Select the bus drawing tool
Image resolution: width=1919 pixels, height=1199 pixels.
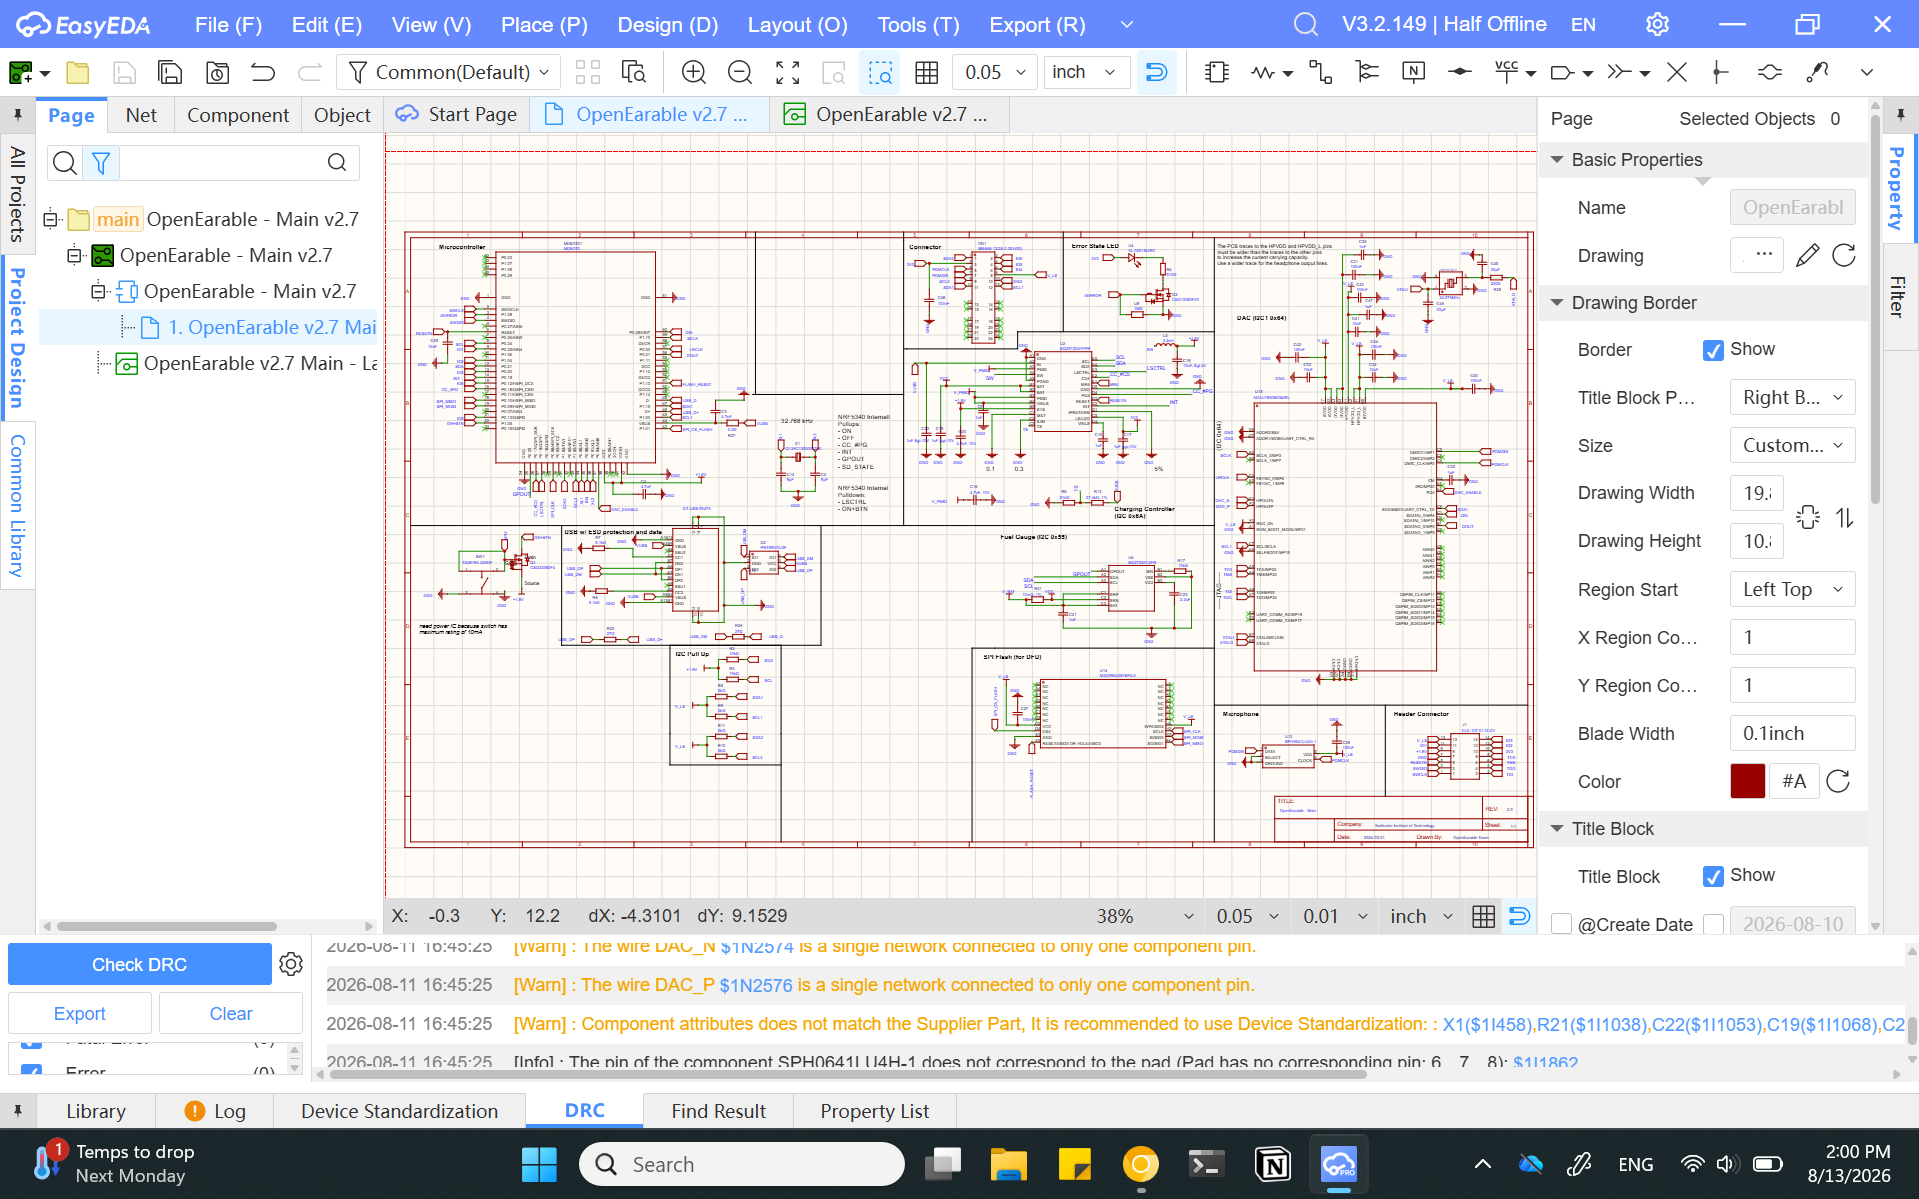tap(1367, 72)
